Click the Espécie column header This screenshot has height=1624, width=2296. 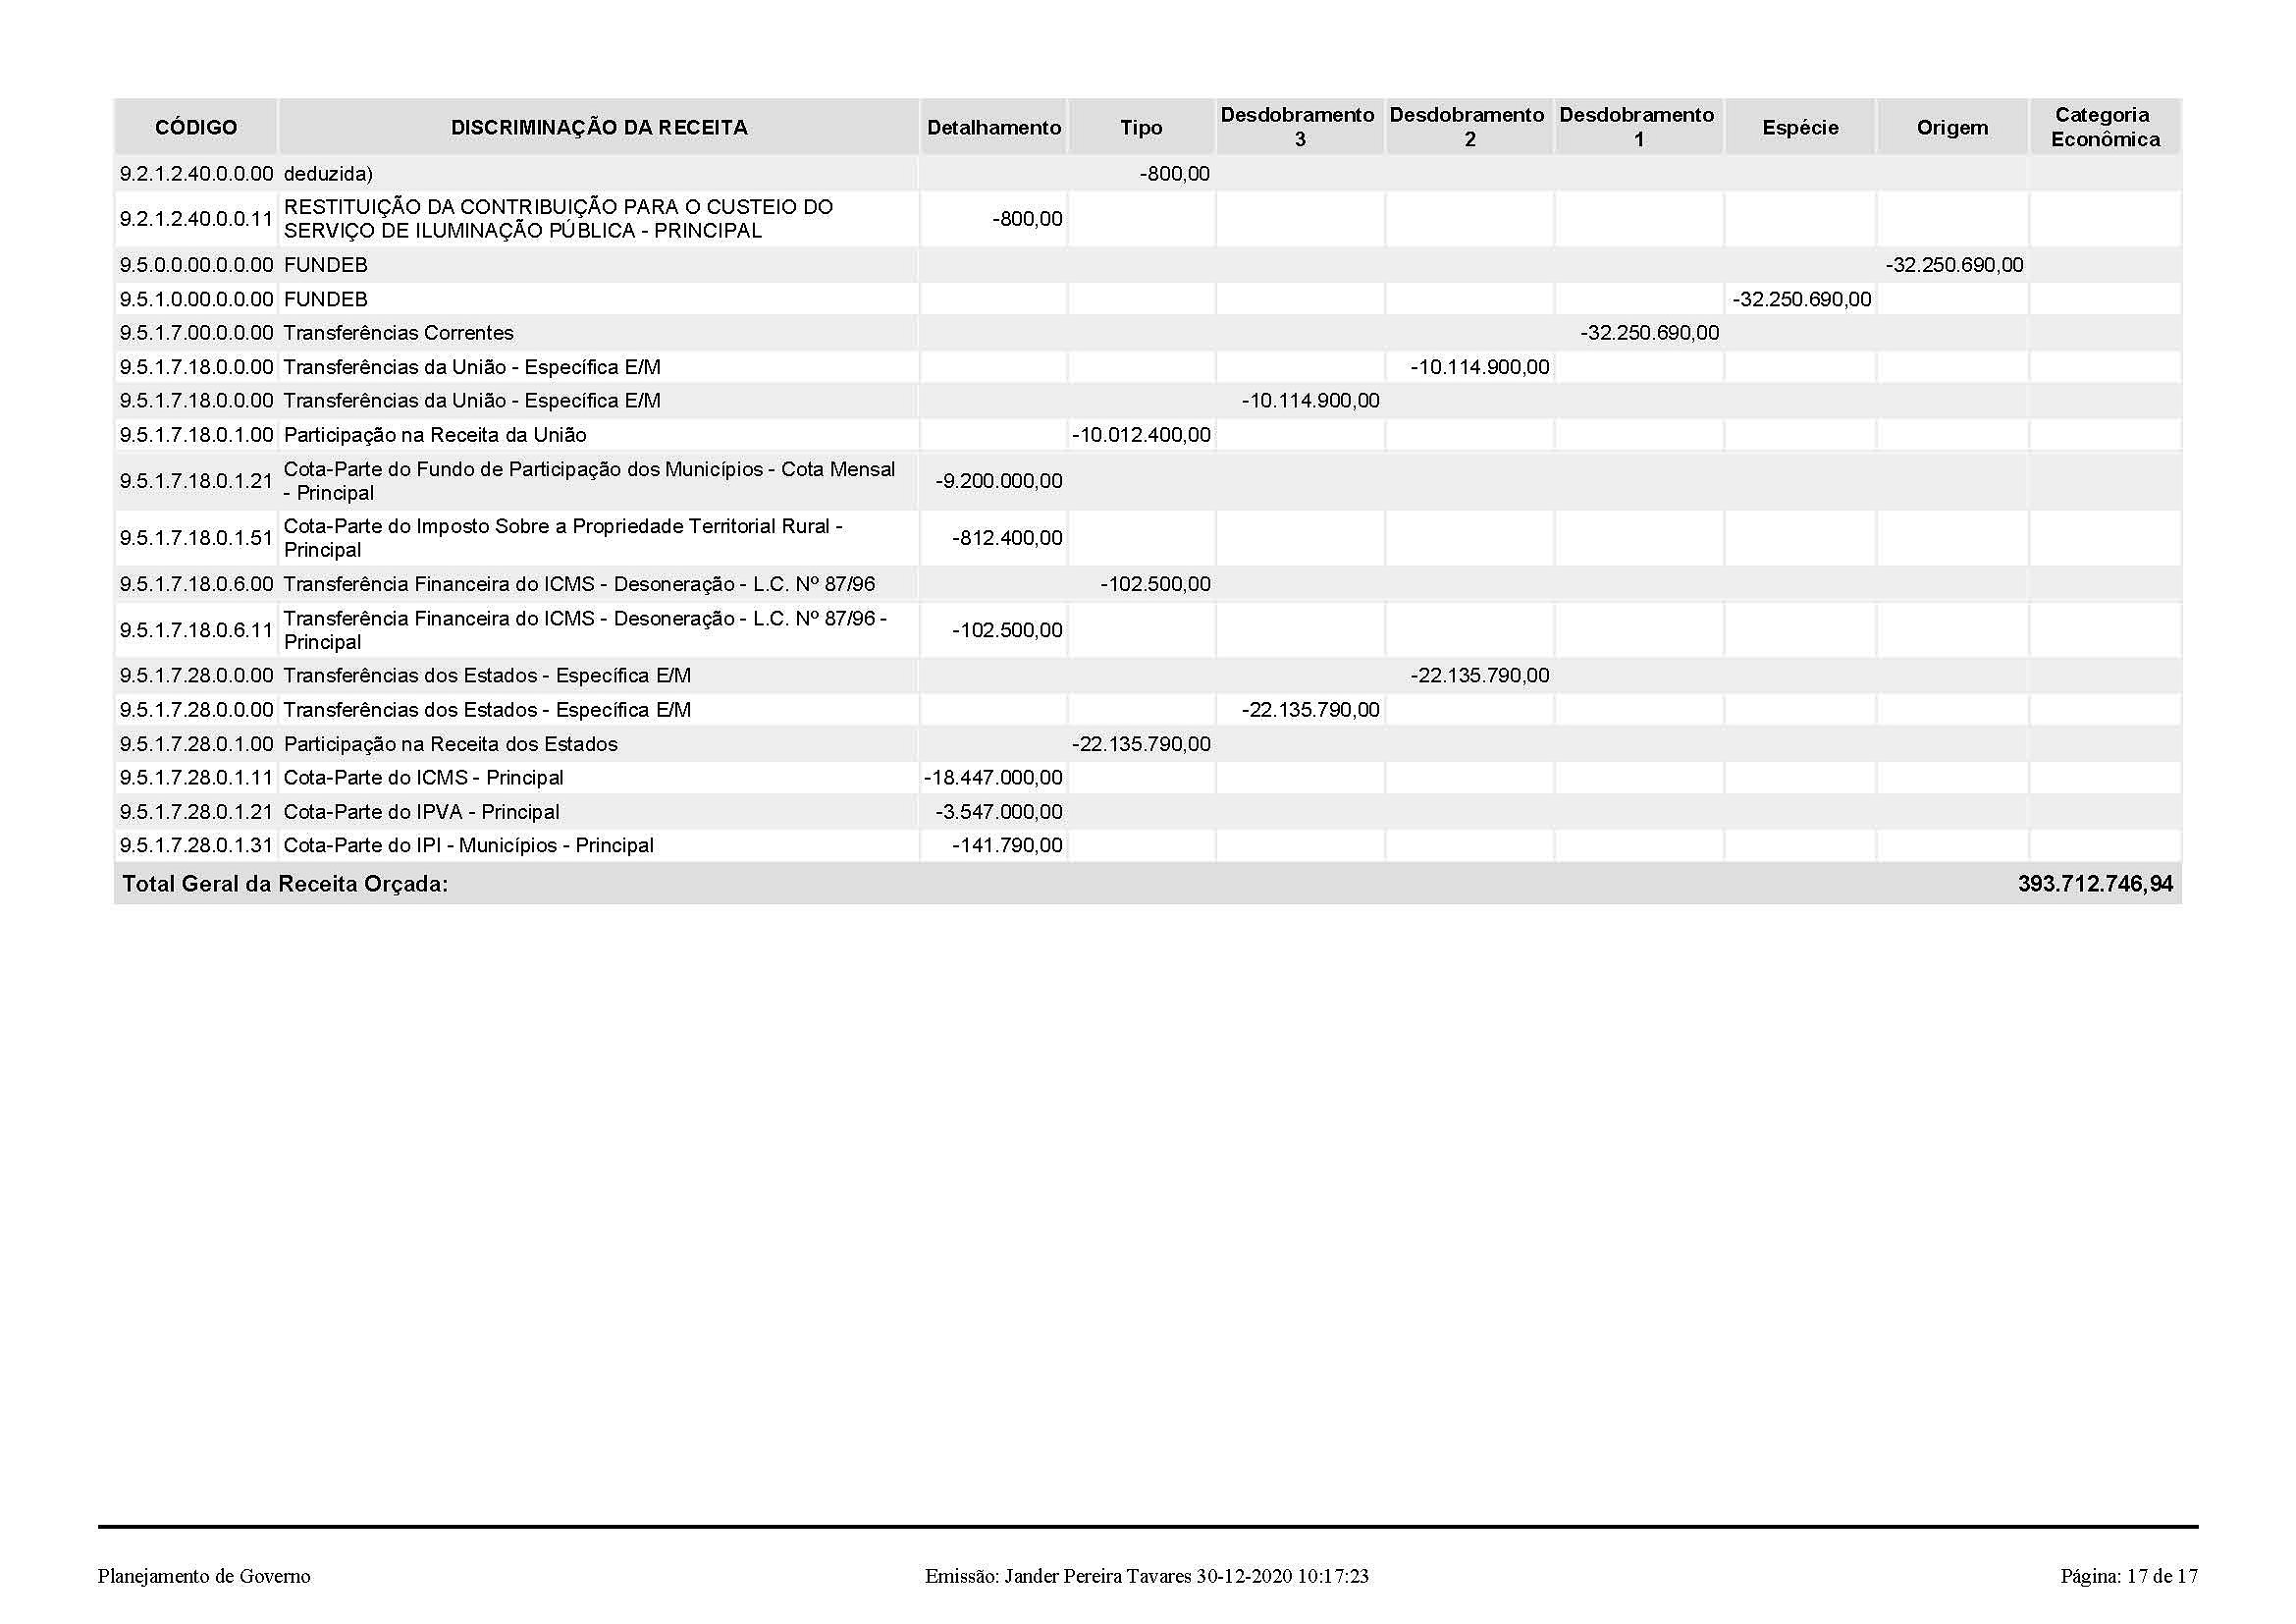click(x=1800, y=127)
